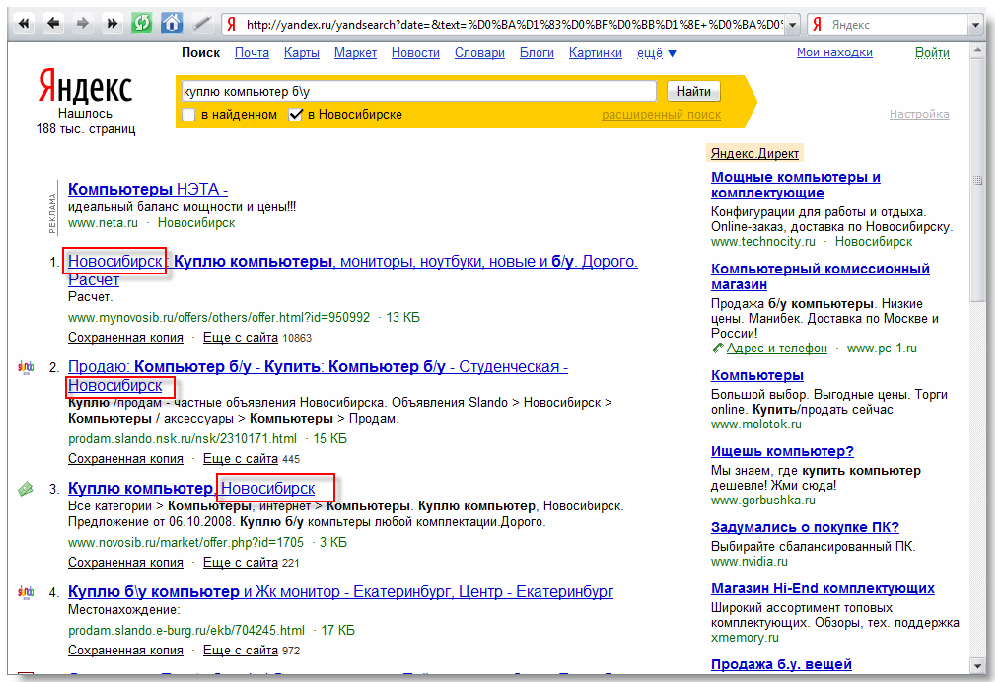995x682 pixels.
Task: Open the 'Мои находки' link
Action: (x=834, y=52)
